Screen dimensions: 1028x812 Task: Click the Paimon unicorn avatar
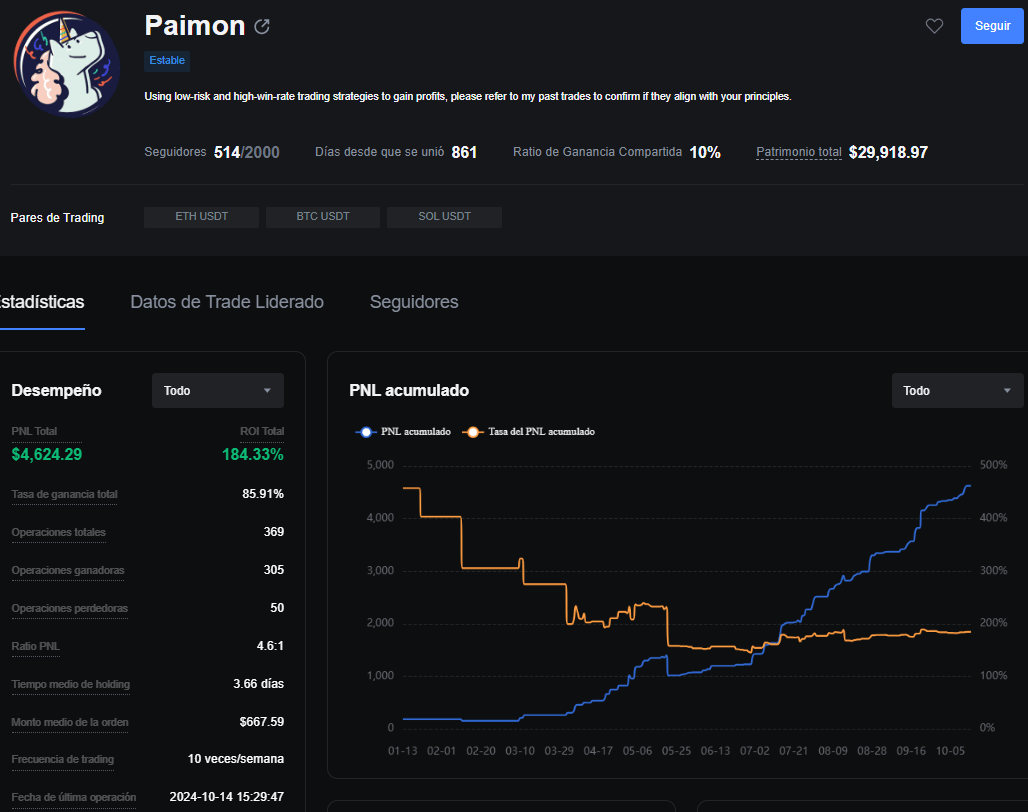[x=66, y=63]
